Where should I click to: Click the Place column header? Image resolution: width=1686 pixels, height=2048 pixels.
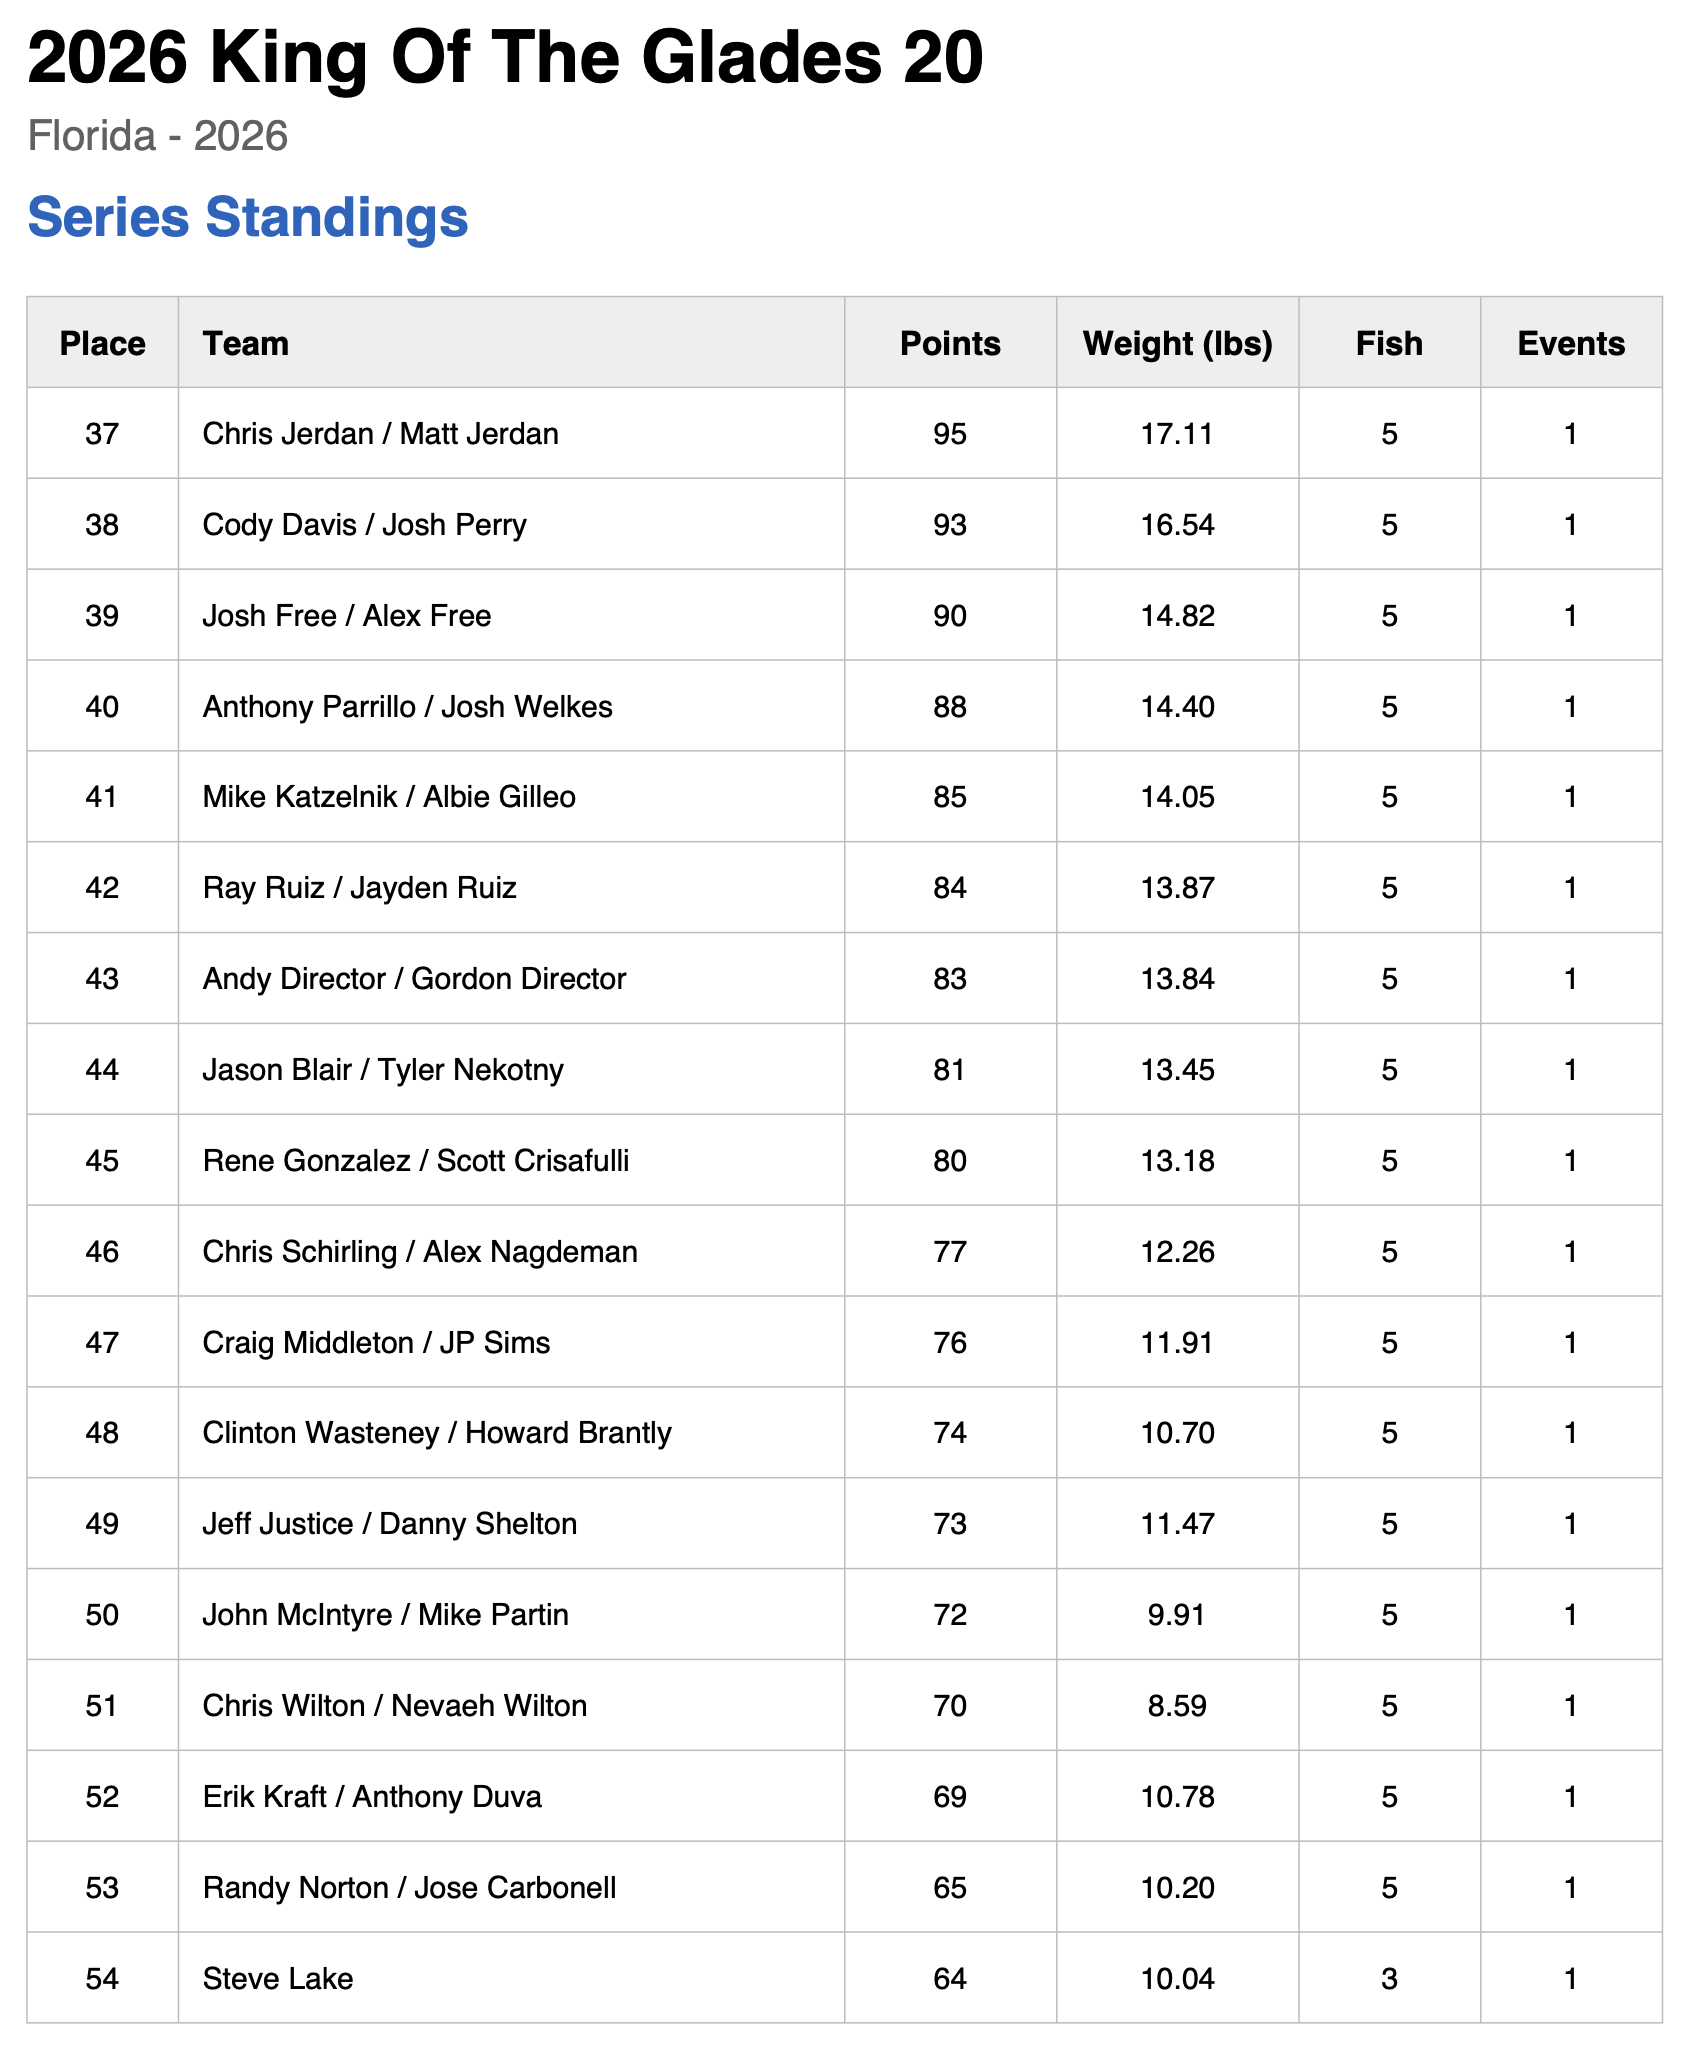[x=102, y=343]
